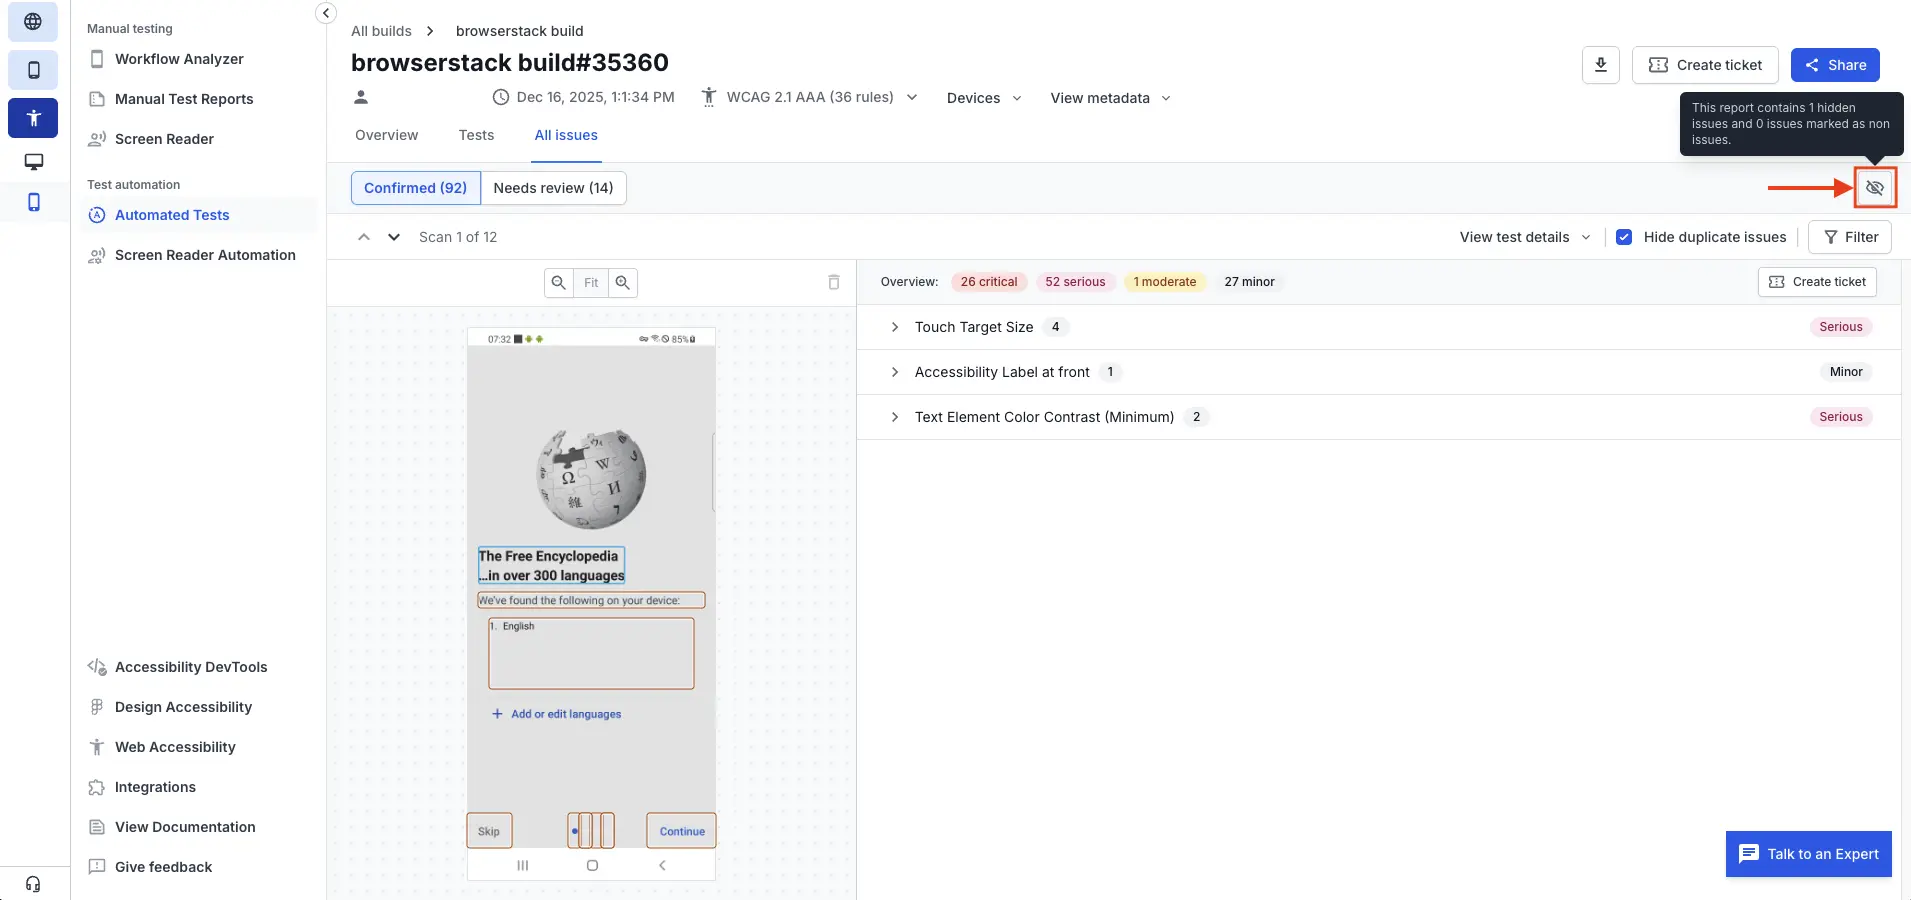
Task: Click zoom out magnifier icon
Action: pos(559,283)
